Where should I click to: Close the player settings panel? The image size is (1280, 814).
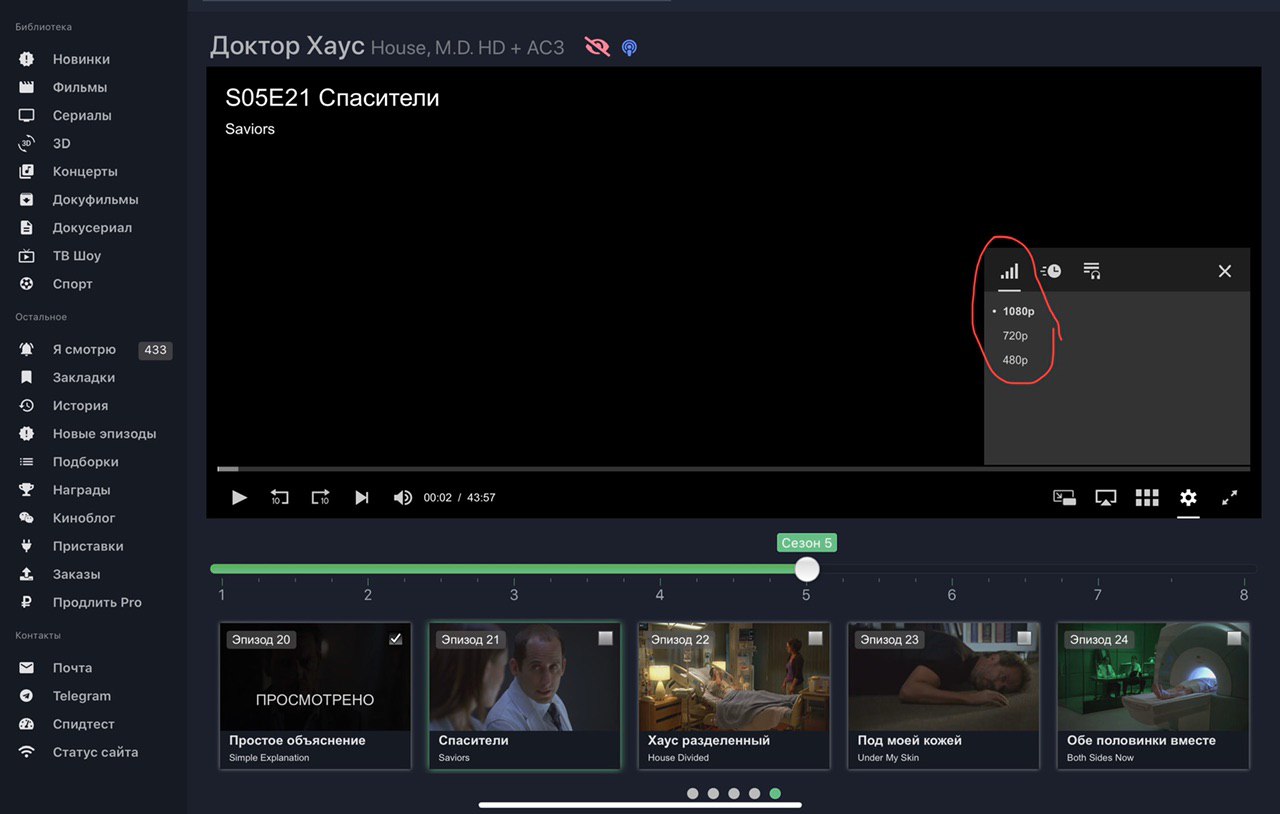pyautogui.click(x=1225, y=271)
